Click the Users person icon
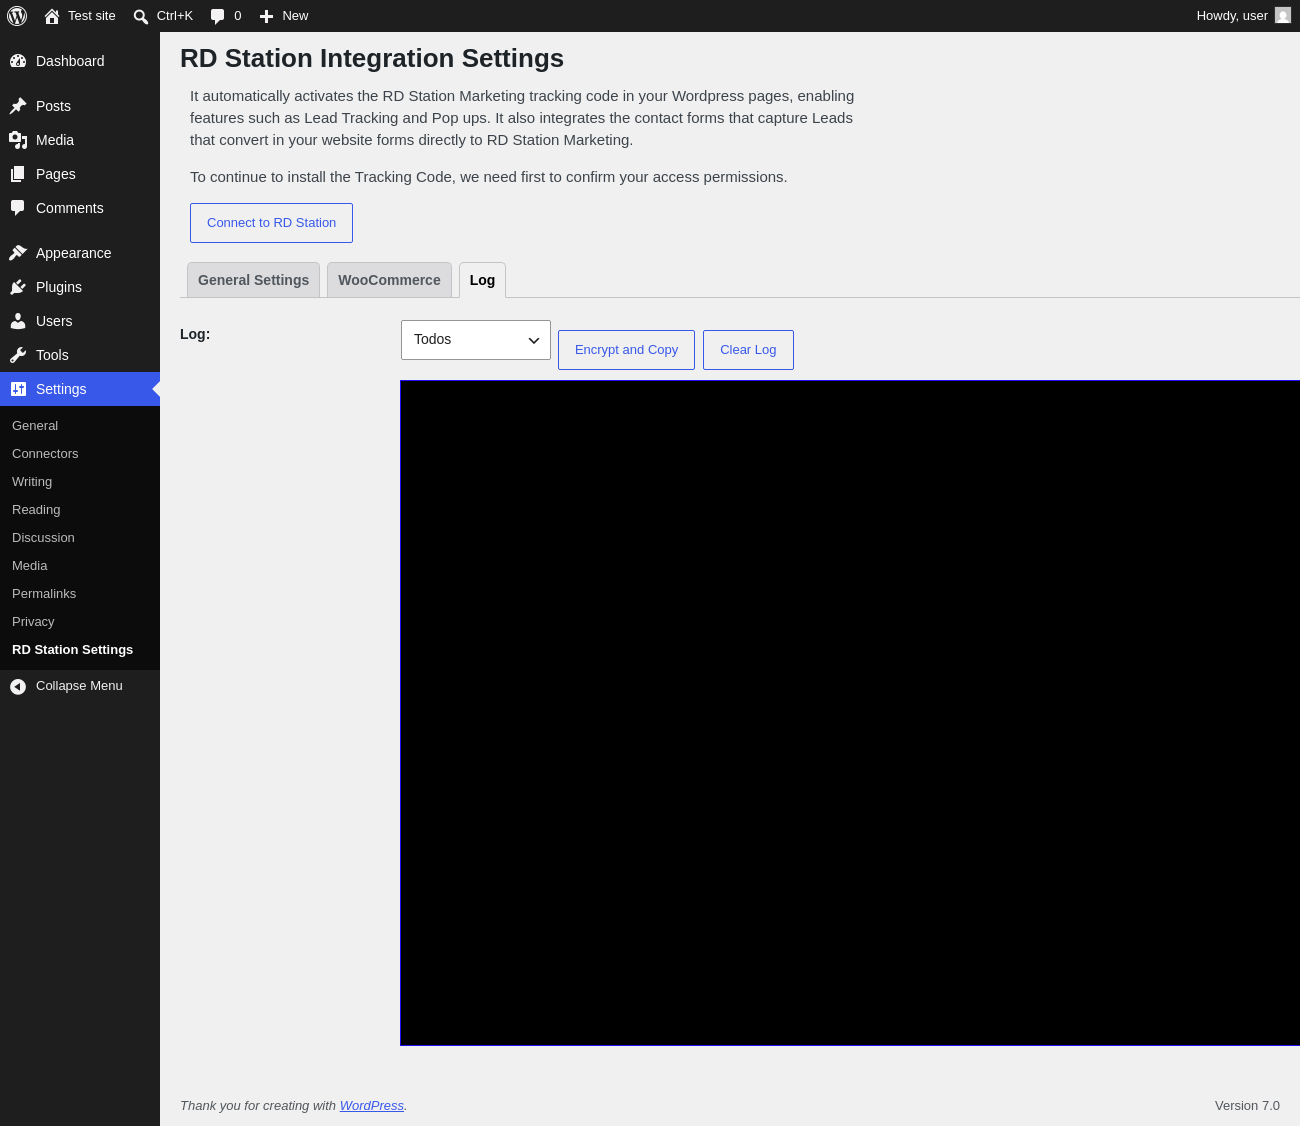 [x=18, y=321]
